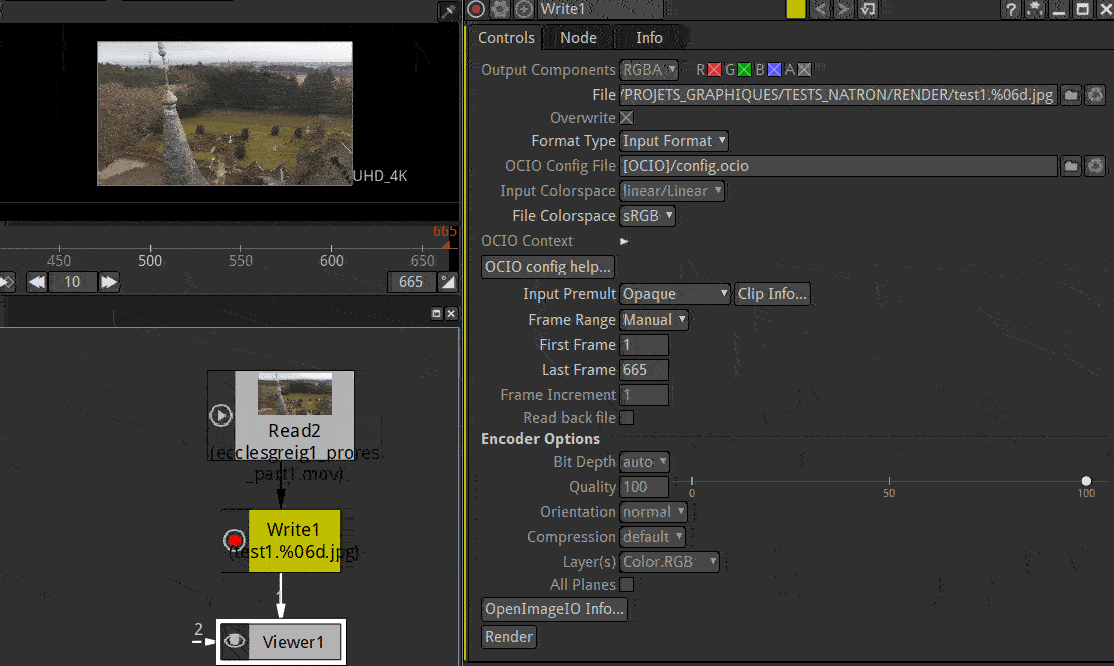Open the Bit Depth auto dropdown
Viewport: 1114px width, 666px height.
[644, 462]
